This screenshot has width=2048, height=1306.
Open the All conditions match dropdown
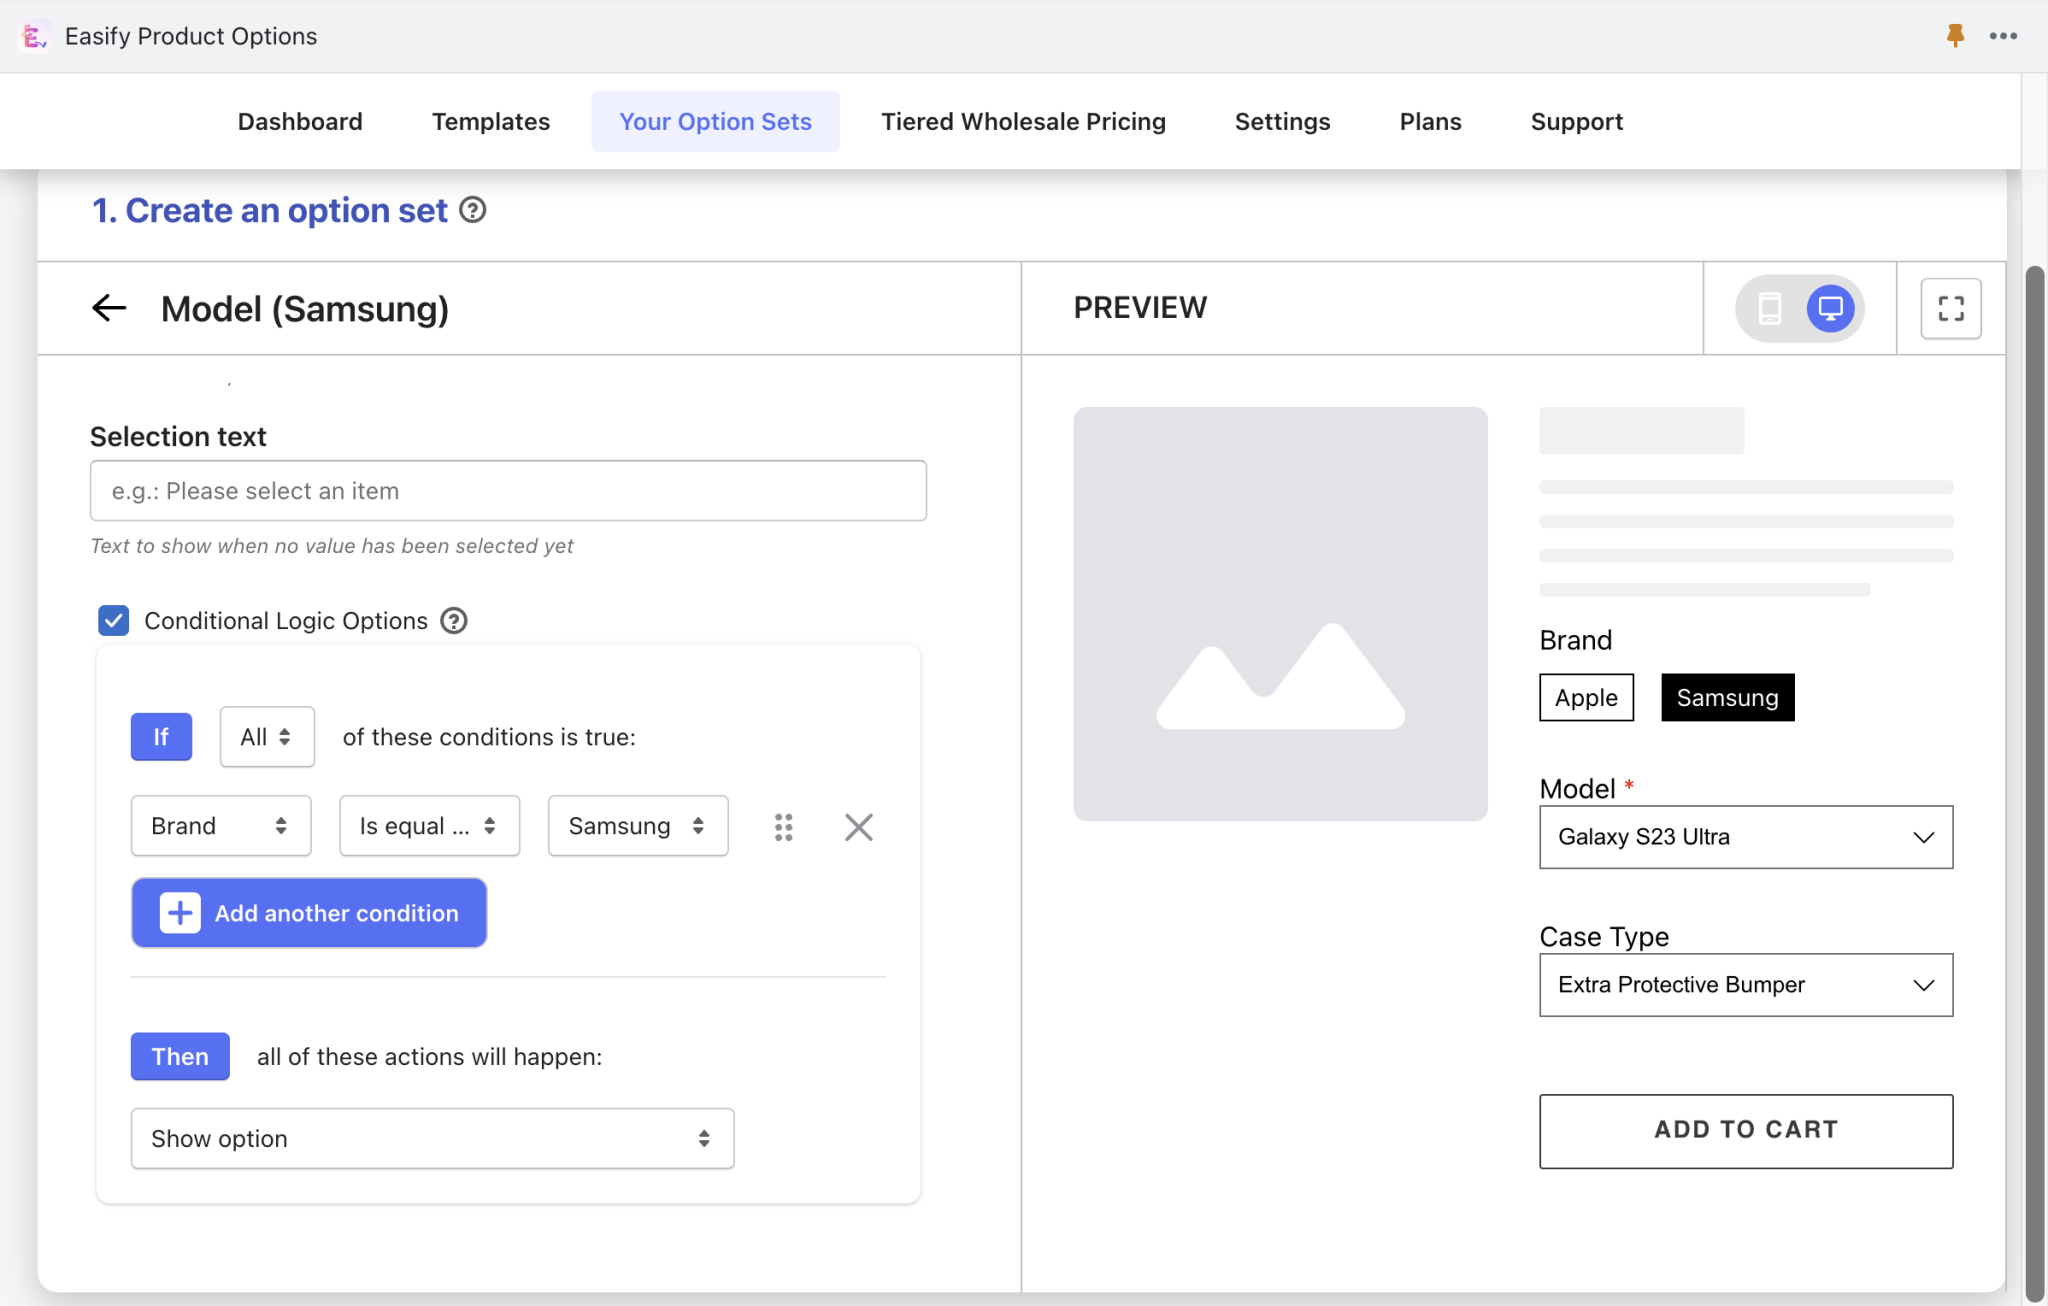pyautogui.click(x=267, y=737)
